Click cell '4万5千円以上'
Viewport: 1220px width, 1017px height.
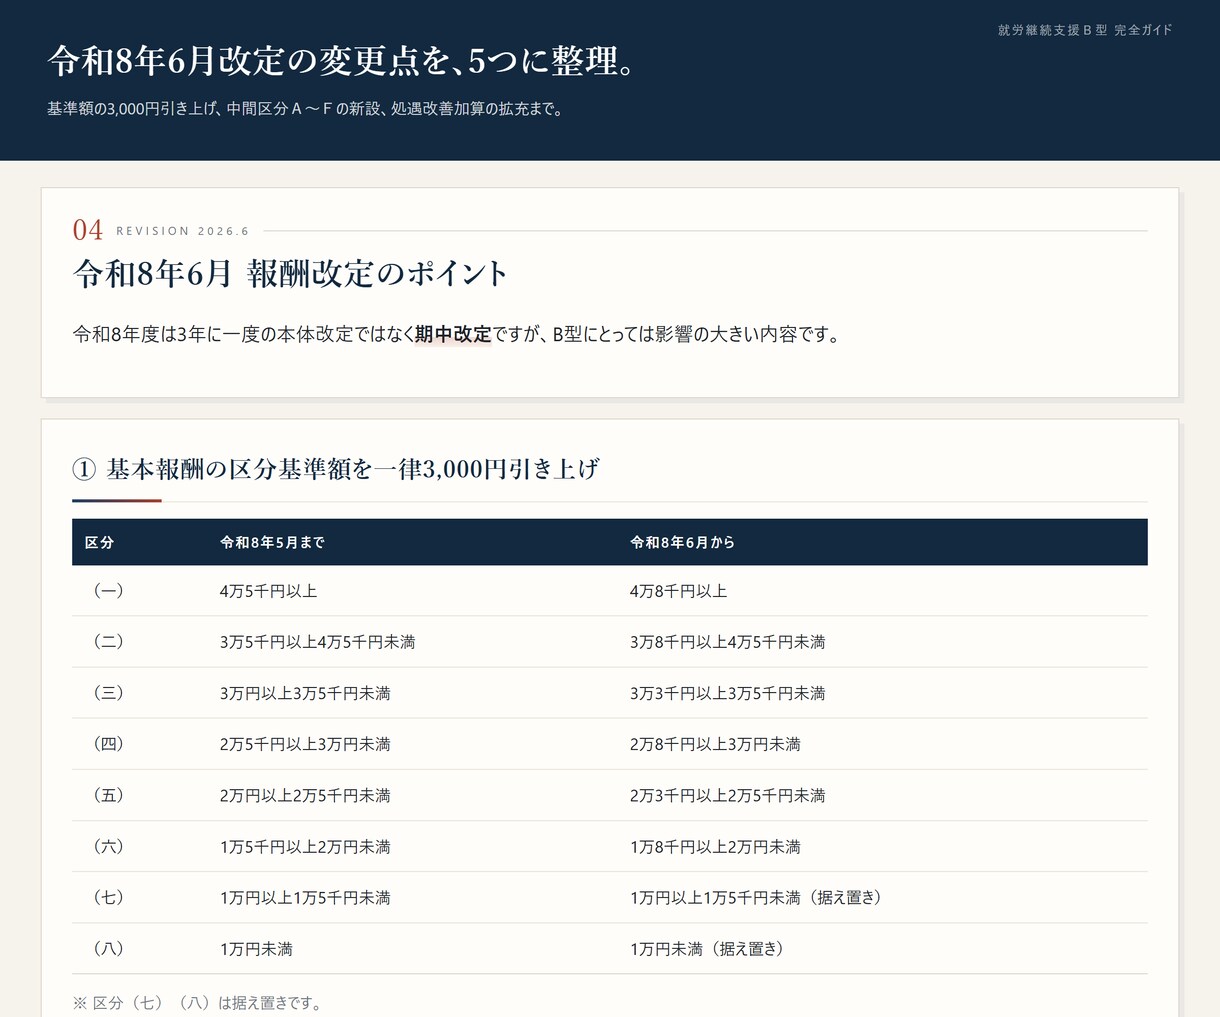pyautogui.click(x=268, y=591)
